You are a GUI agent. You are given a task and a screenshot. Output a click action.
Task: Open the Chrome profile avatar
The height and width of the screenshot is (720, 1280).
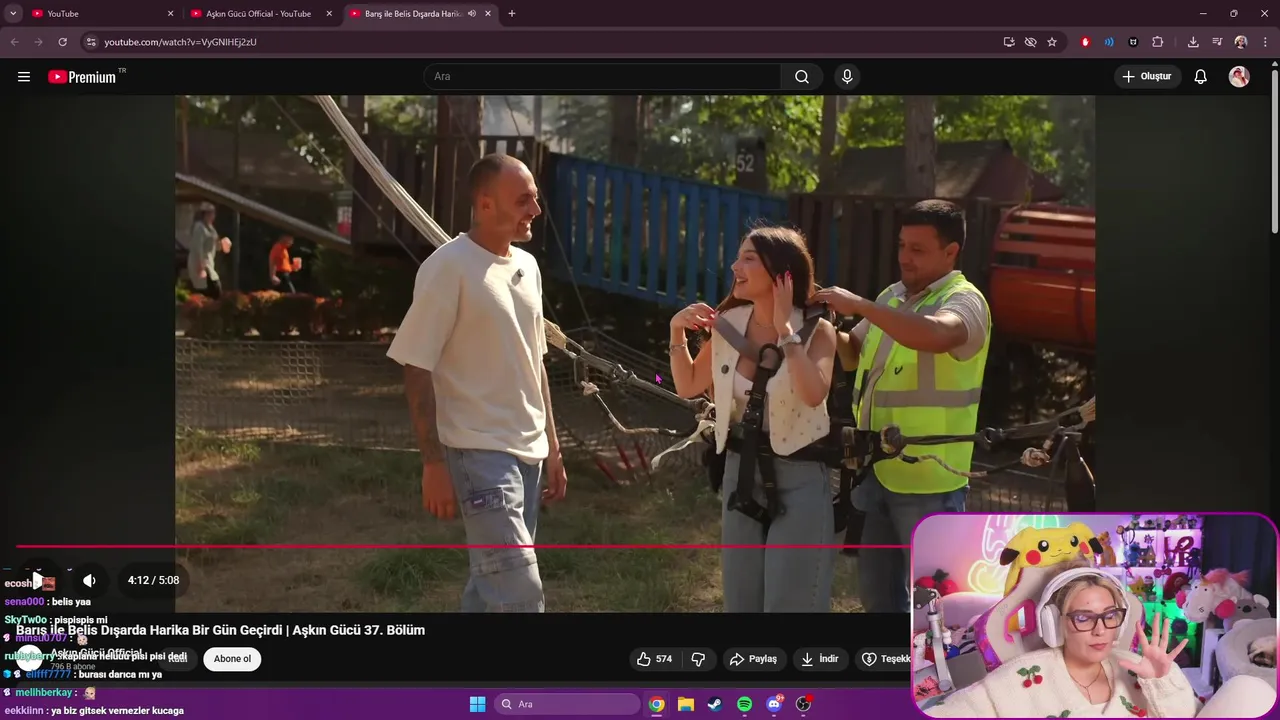tap(1241, 42)
